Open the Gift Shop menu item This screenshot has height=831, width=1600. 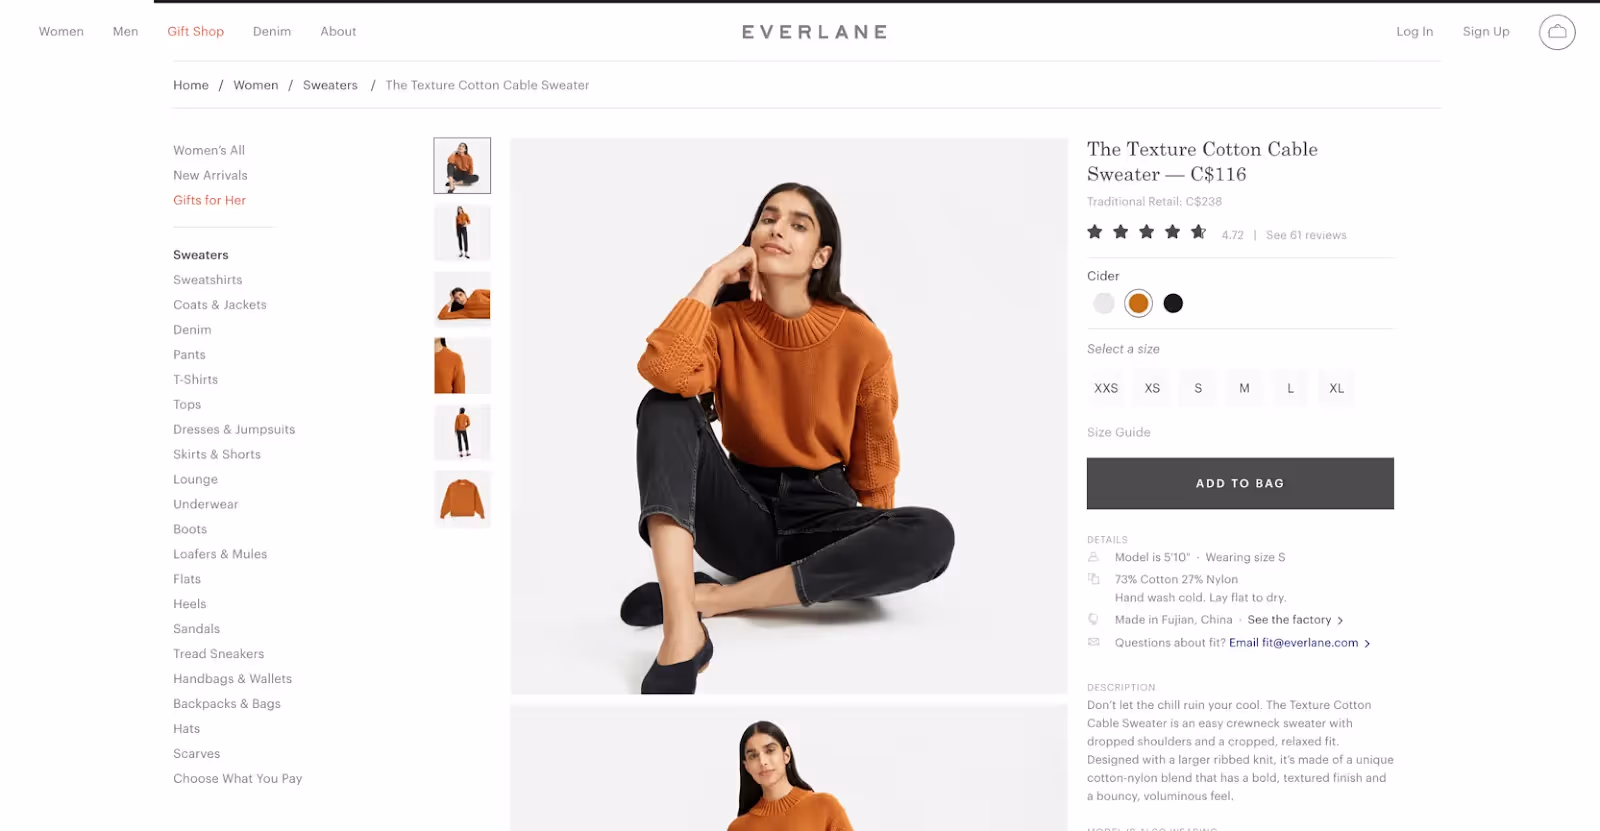click(196, 31)
